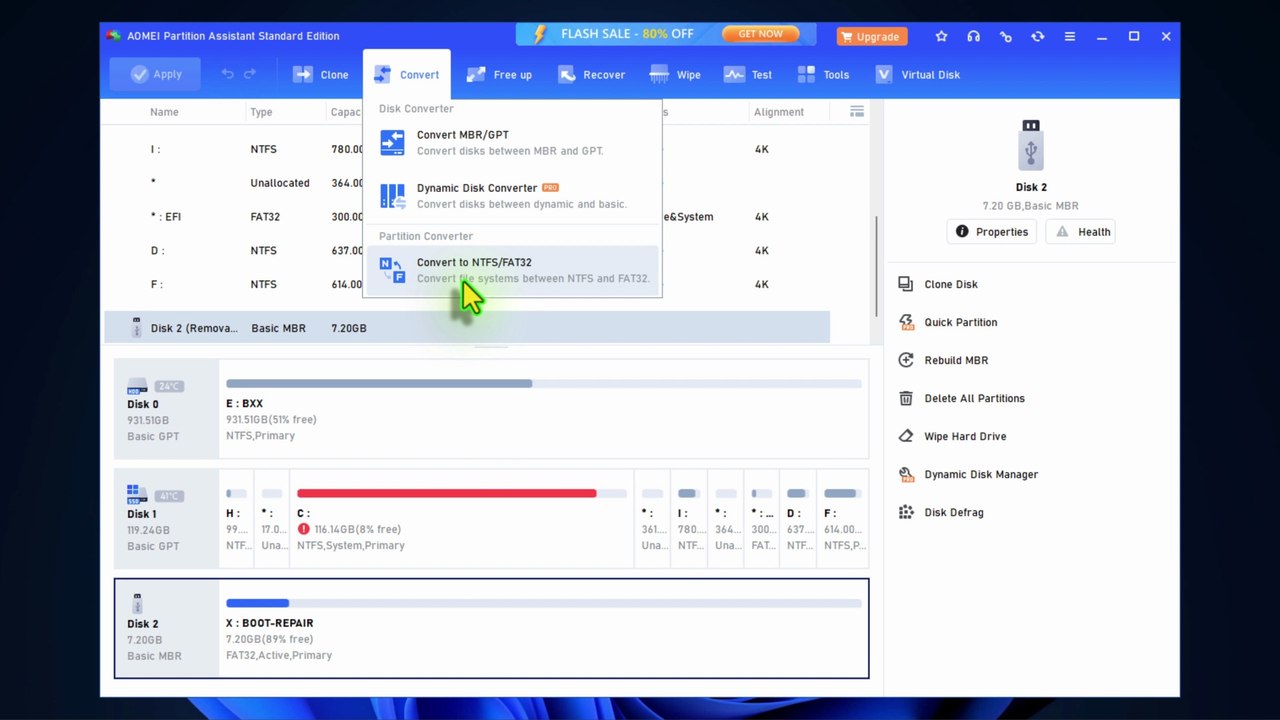Image resolution: width=1280 pixels, height=720 pixels.
Task: Run Quick Partition on Disk 2
Action: 947,322
